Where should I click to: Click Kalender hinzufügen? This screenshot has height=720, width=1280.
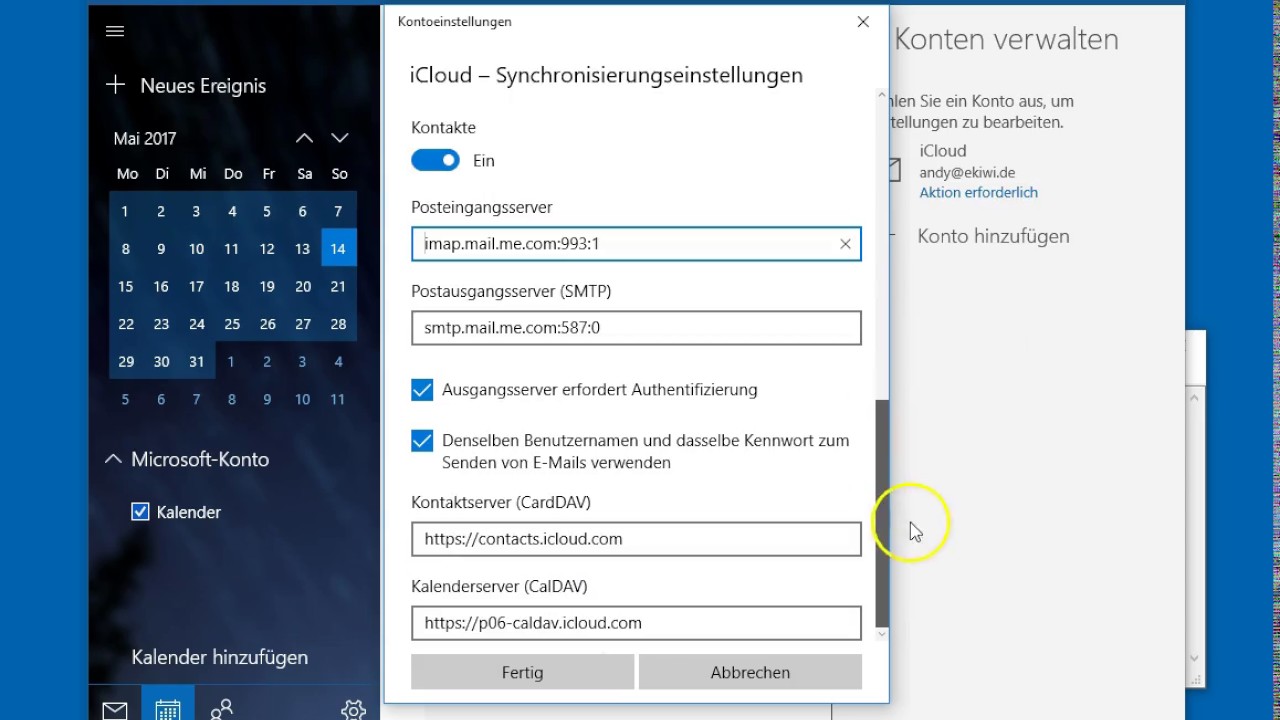(x=220, y=657)
